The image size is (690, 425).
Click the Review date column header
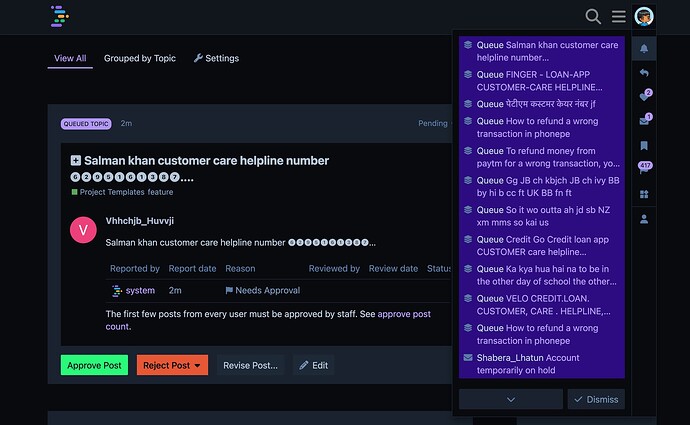pos(393,268)
